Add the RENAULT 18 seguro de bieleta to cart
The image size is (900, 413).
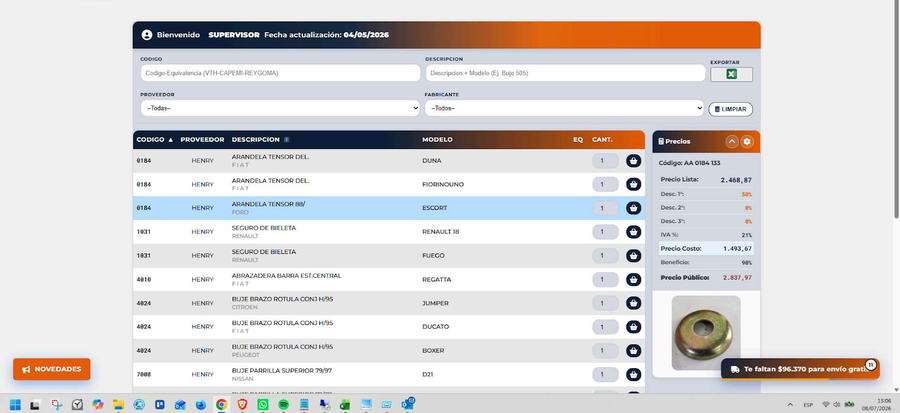coord(633,232)
